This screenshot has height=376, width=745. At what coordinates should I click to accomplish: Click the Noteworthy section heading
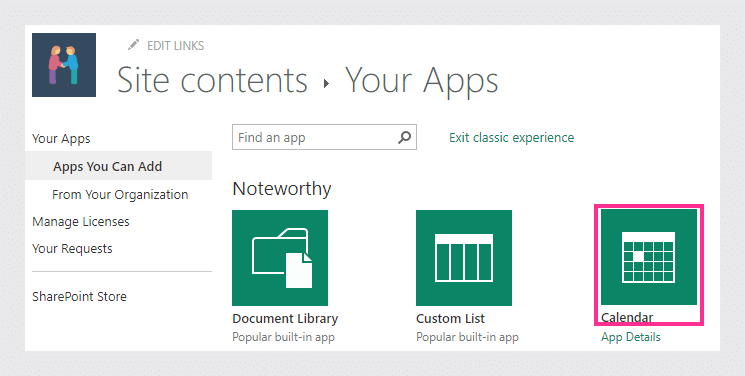click(282, 189)
